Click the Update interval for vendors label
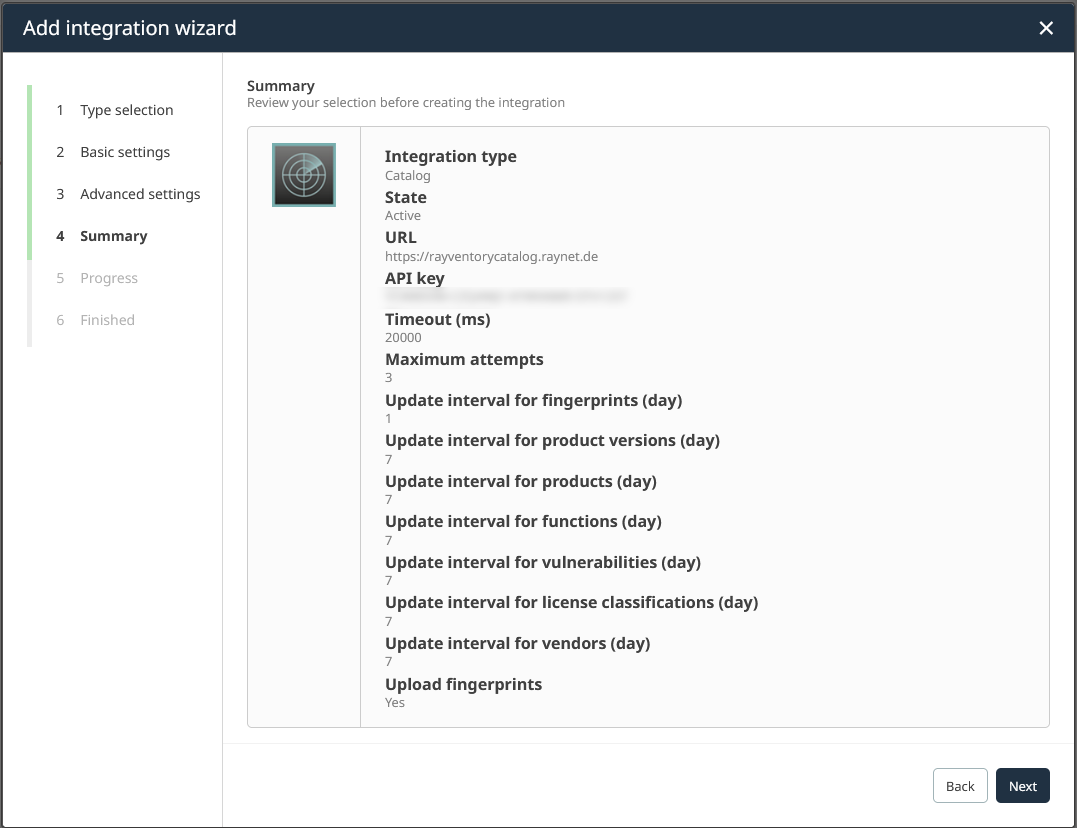1077x828 pixels. [x=517, y=643]
